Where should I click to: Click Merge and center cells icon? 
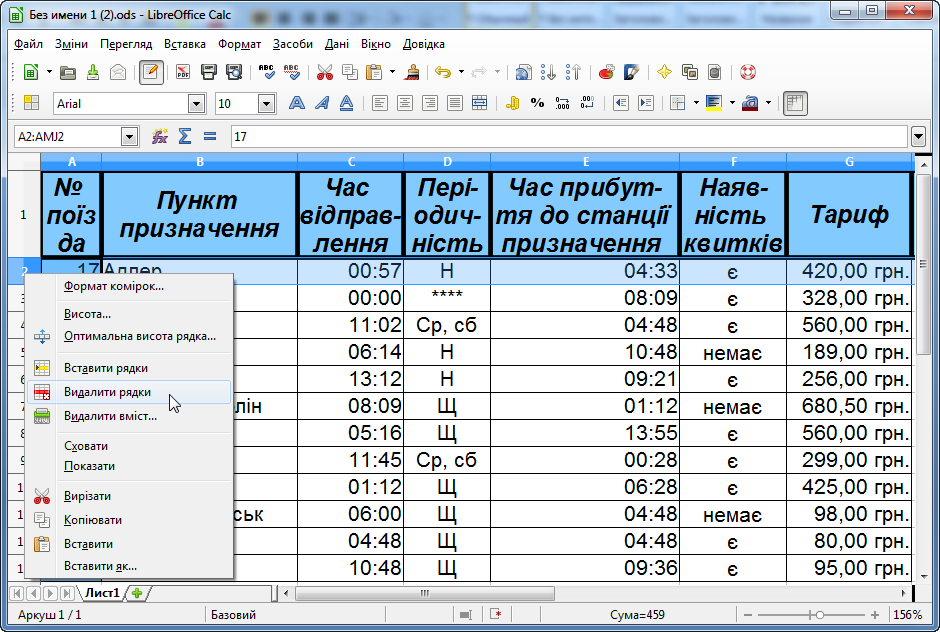480,103
